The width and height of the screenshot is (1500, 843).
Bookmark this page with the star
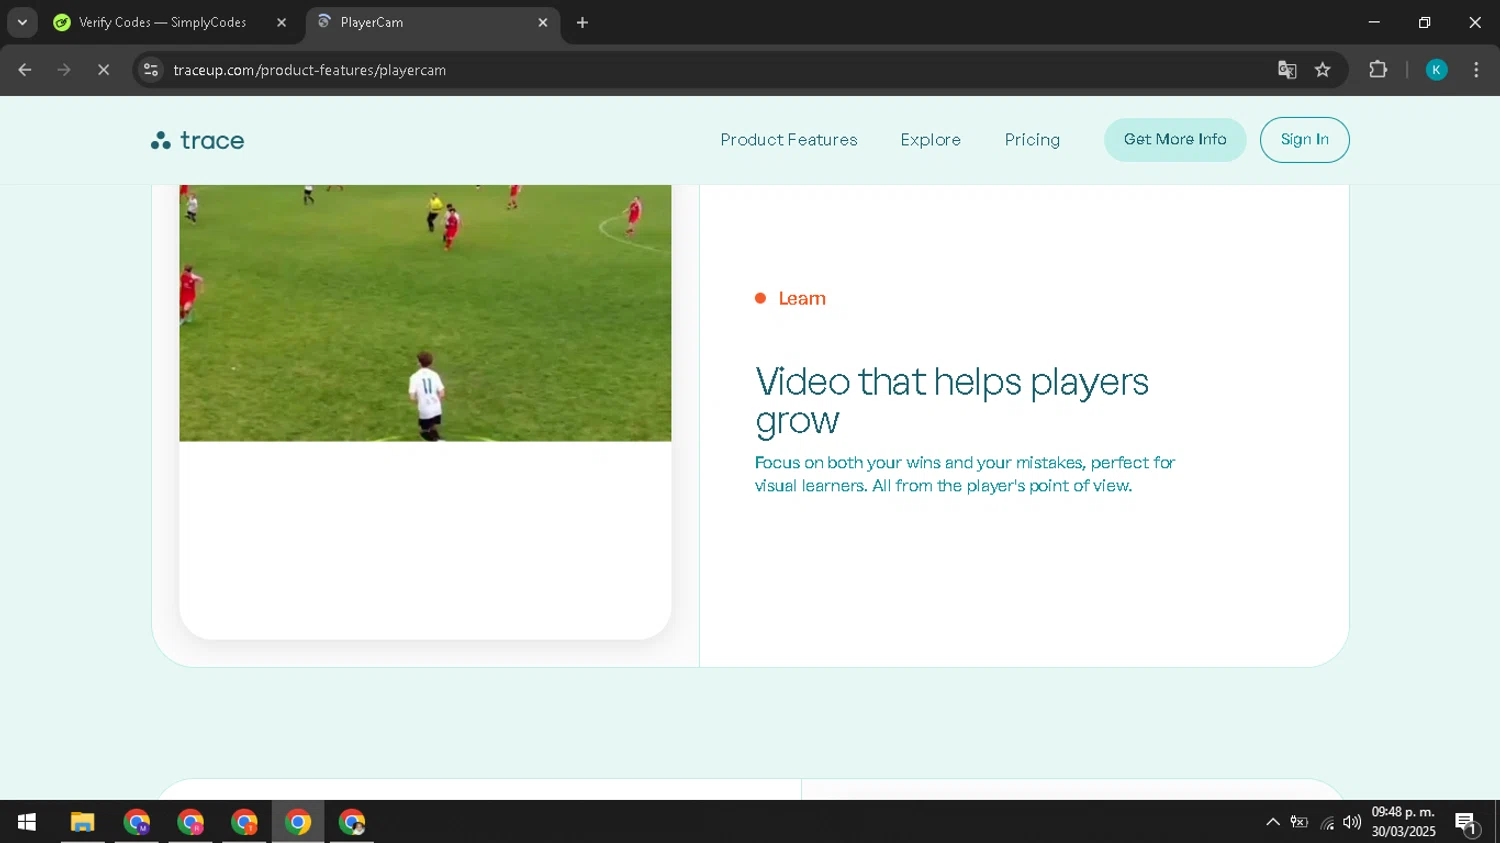pos(1323,70)
